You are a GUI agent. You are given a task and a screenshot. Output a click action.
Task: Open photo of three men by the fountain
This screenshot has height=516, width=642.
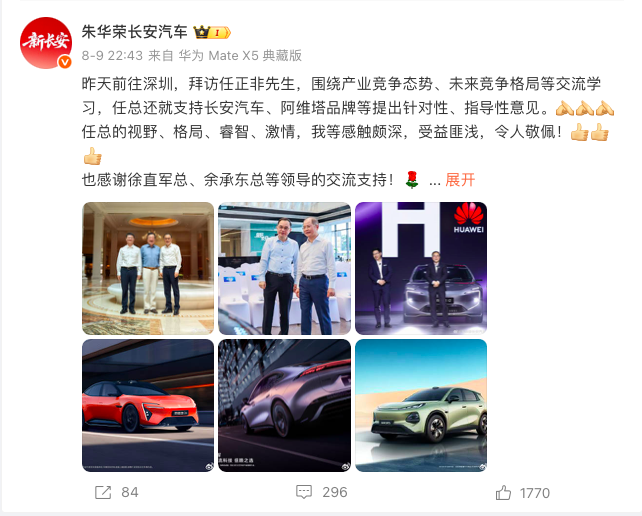[148, 268]
